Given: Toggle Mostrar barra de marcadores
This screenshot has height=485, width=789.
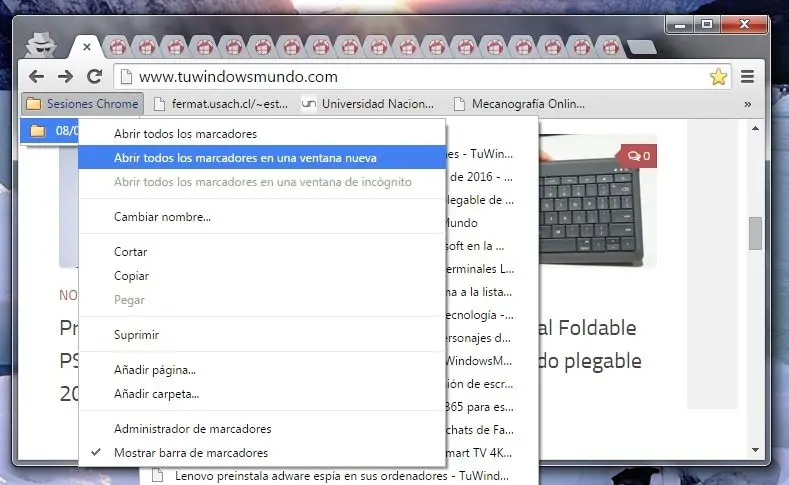Looking at the screenshot, I should tap(262, 453).
